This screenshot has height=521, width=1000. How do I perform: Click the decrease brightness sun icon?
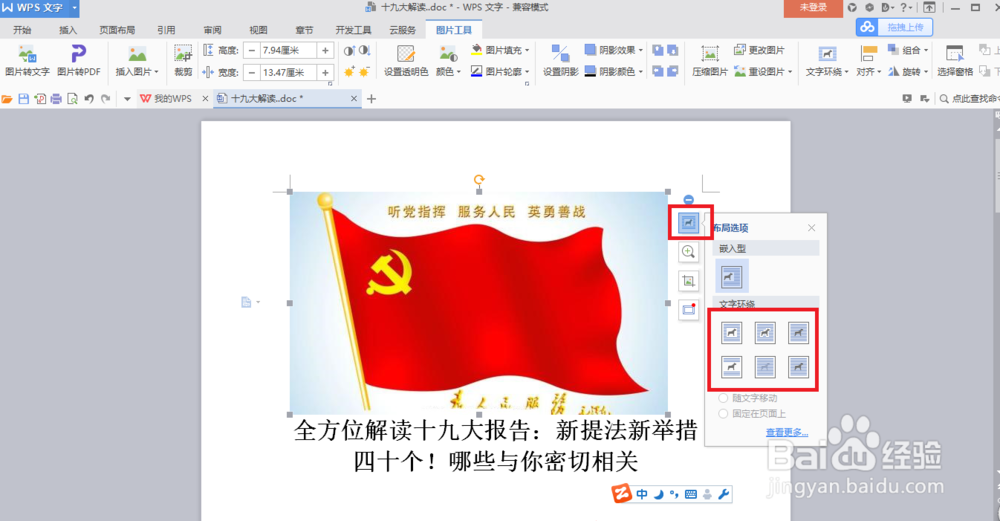tap(364, 72)
